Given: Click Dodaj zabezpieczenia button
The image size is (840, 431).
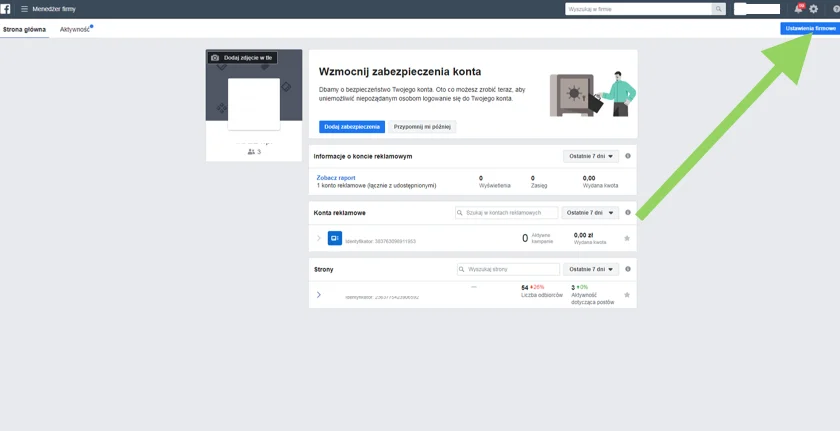Looking at the screenshot, I should click(x=352, y=127).
